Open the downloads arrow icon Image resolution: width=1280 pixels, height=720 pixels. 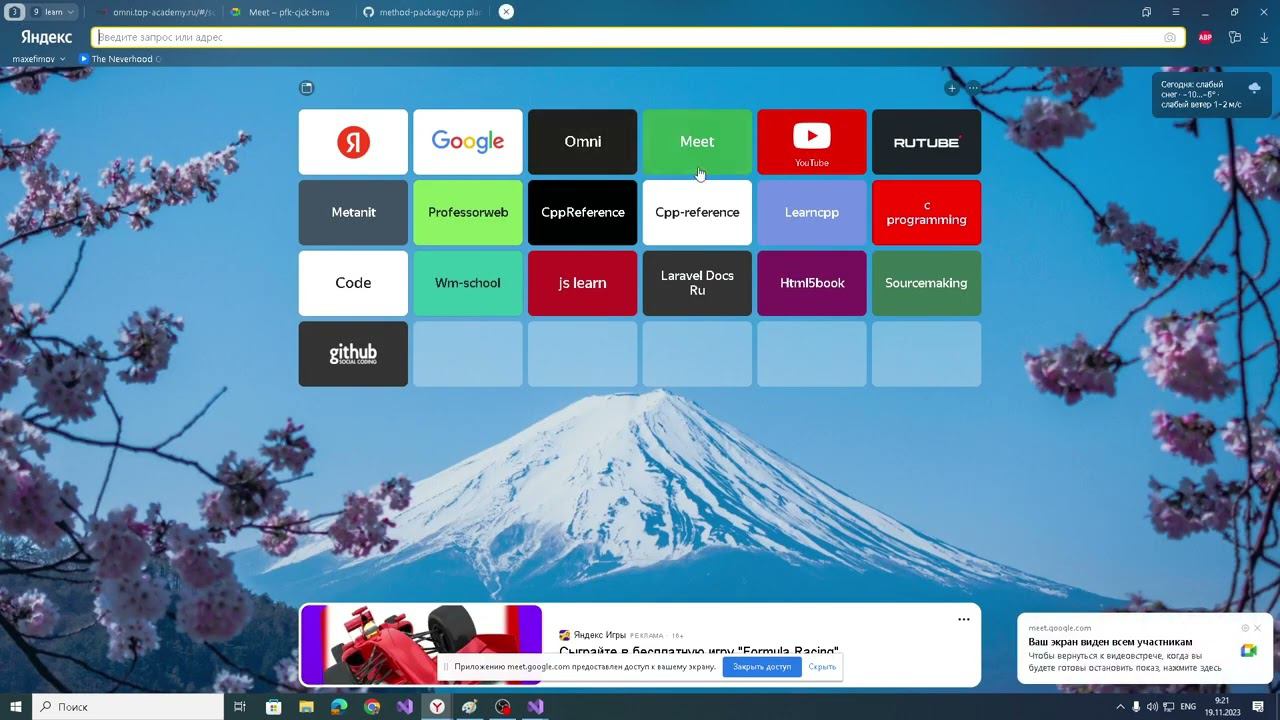pyautogui.click(x=1264, y=37)
